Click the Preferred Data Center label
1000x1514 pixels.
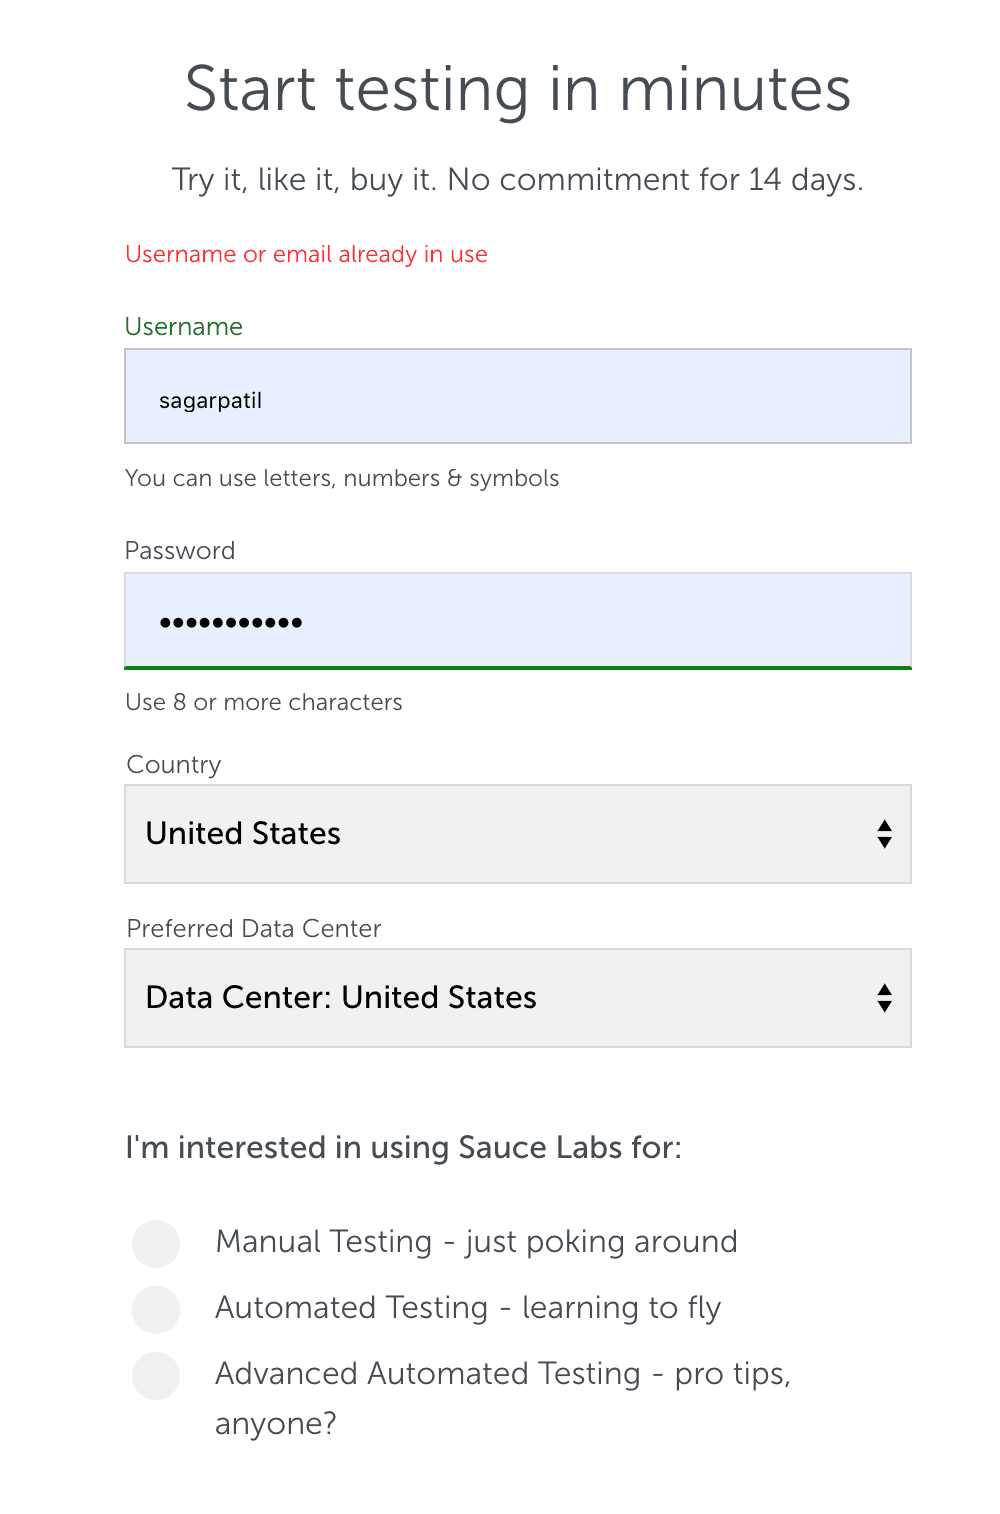(254, 929)
